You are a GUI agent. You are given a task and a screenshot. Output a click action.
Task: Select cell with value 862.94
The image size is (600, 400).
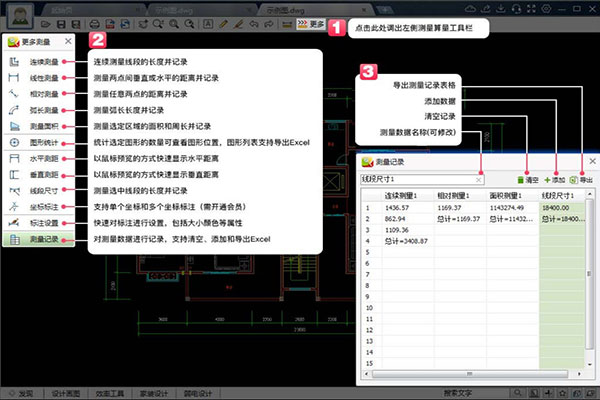pos(408,219)
